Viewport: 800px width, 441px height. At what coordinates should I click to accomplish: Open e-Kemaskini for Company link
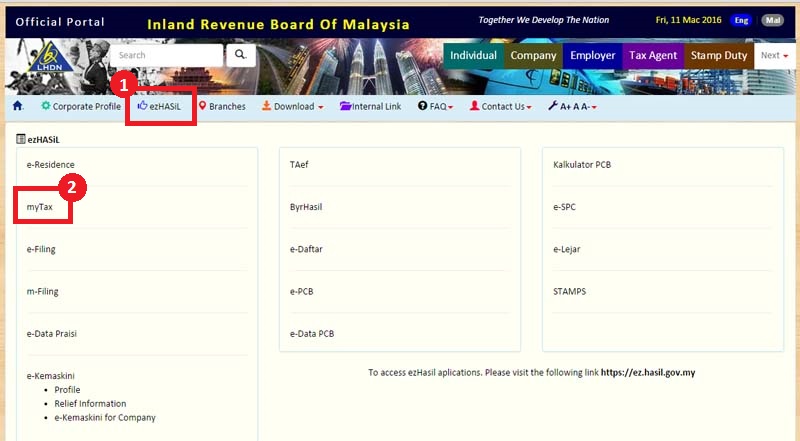pos(105,417)
